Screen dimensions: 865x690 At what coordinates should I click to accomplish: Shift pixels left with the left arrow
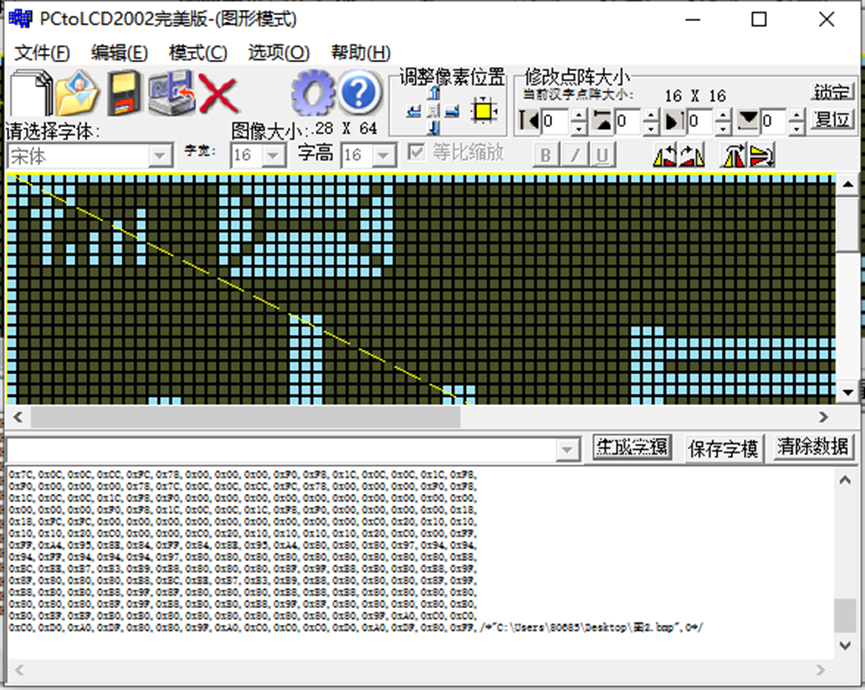click(x=414, y=111)
